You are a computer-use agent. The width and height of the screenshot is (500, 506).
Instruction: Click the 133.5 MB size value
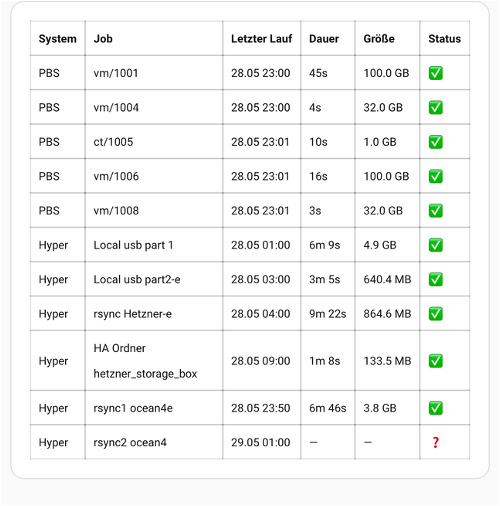pyautogui.click(x=387, y=361)
